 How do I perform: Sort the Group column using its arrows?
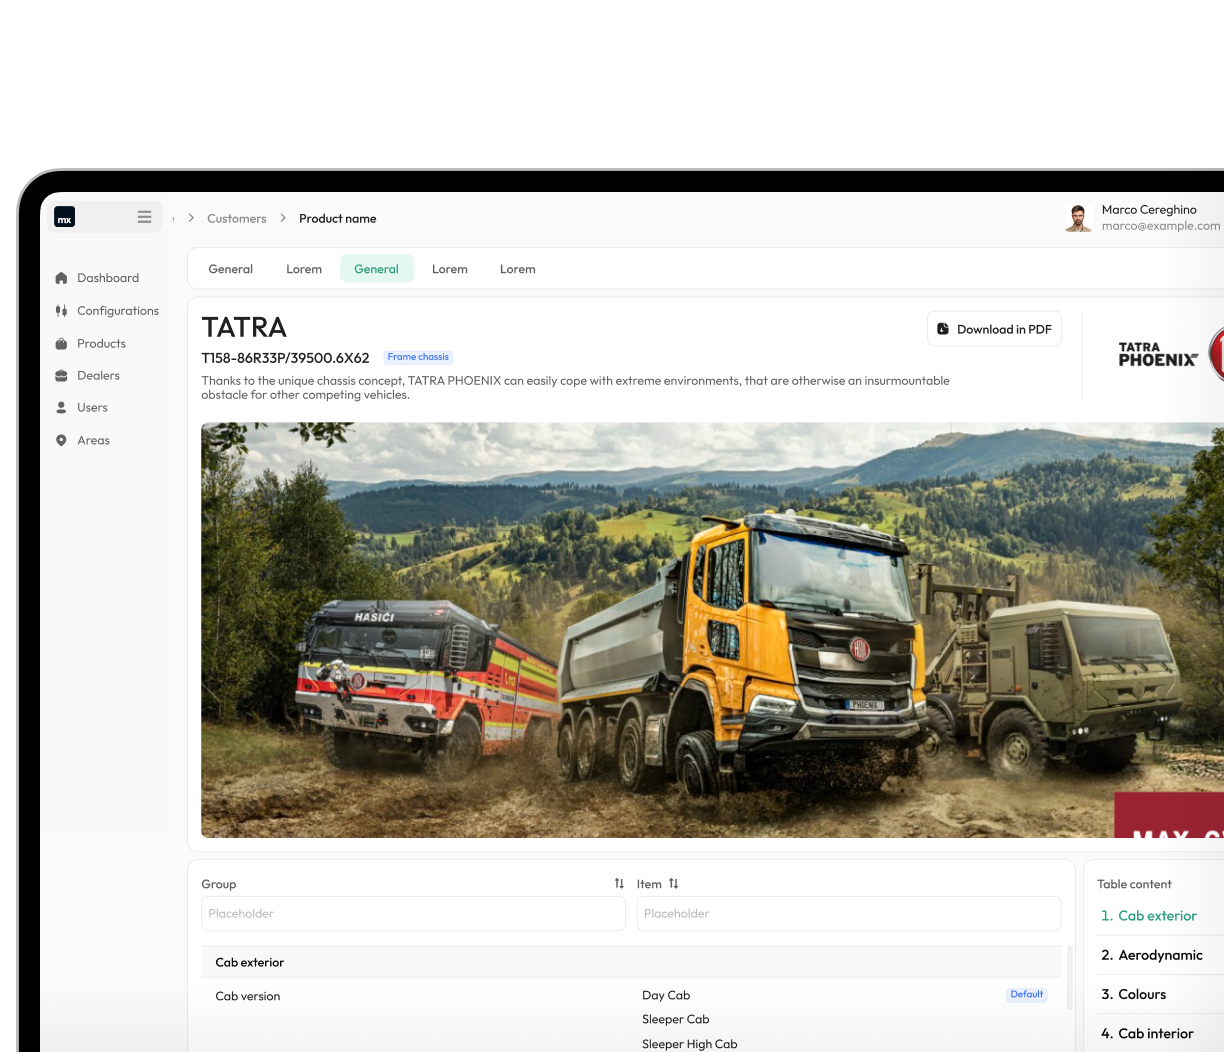(619, 884)
